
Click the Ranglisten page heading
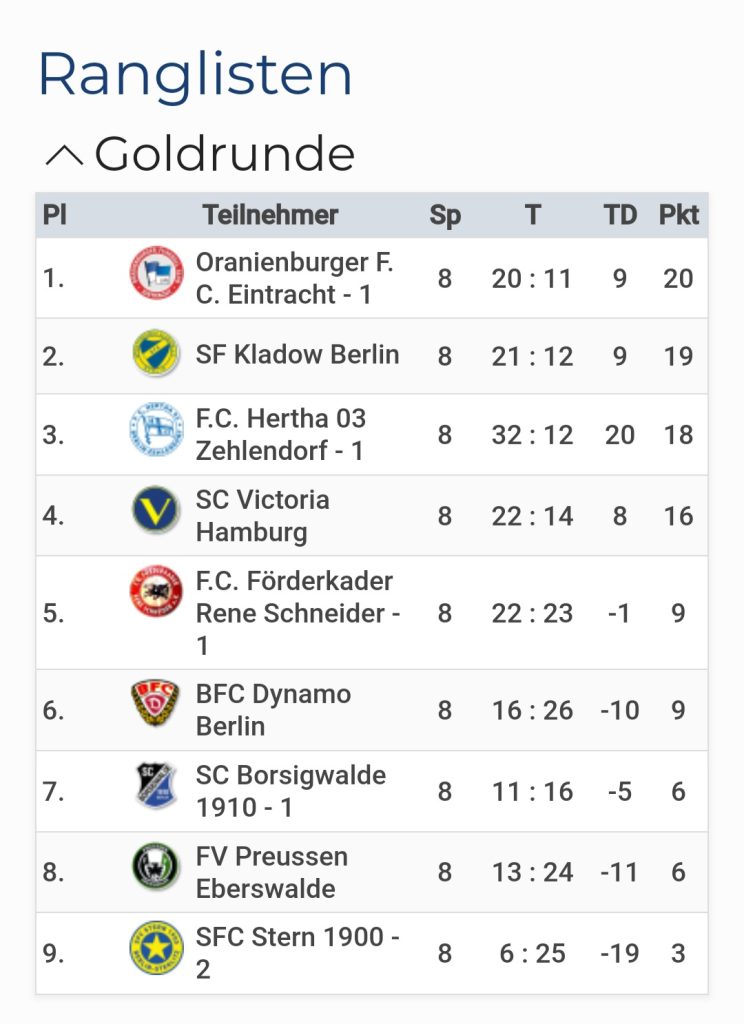195,75
